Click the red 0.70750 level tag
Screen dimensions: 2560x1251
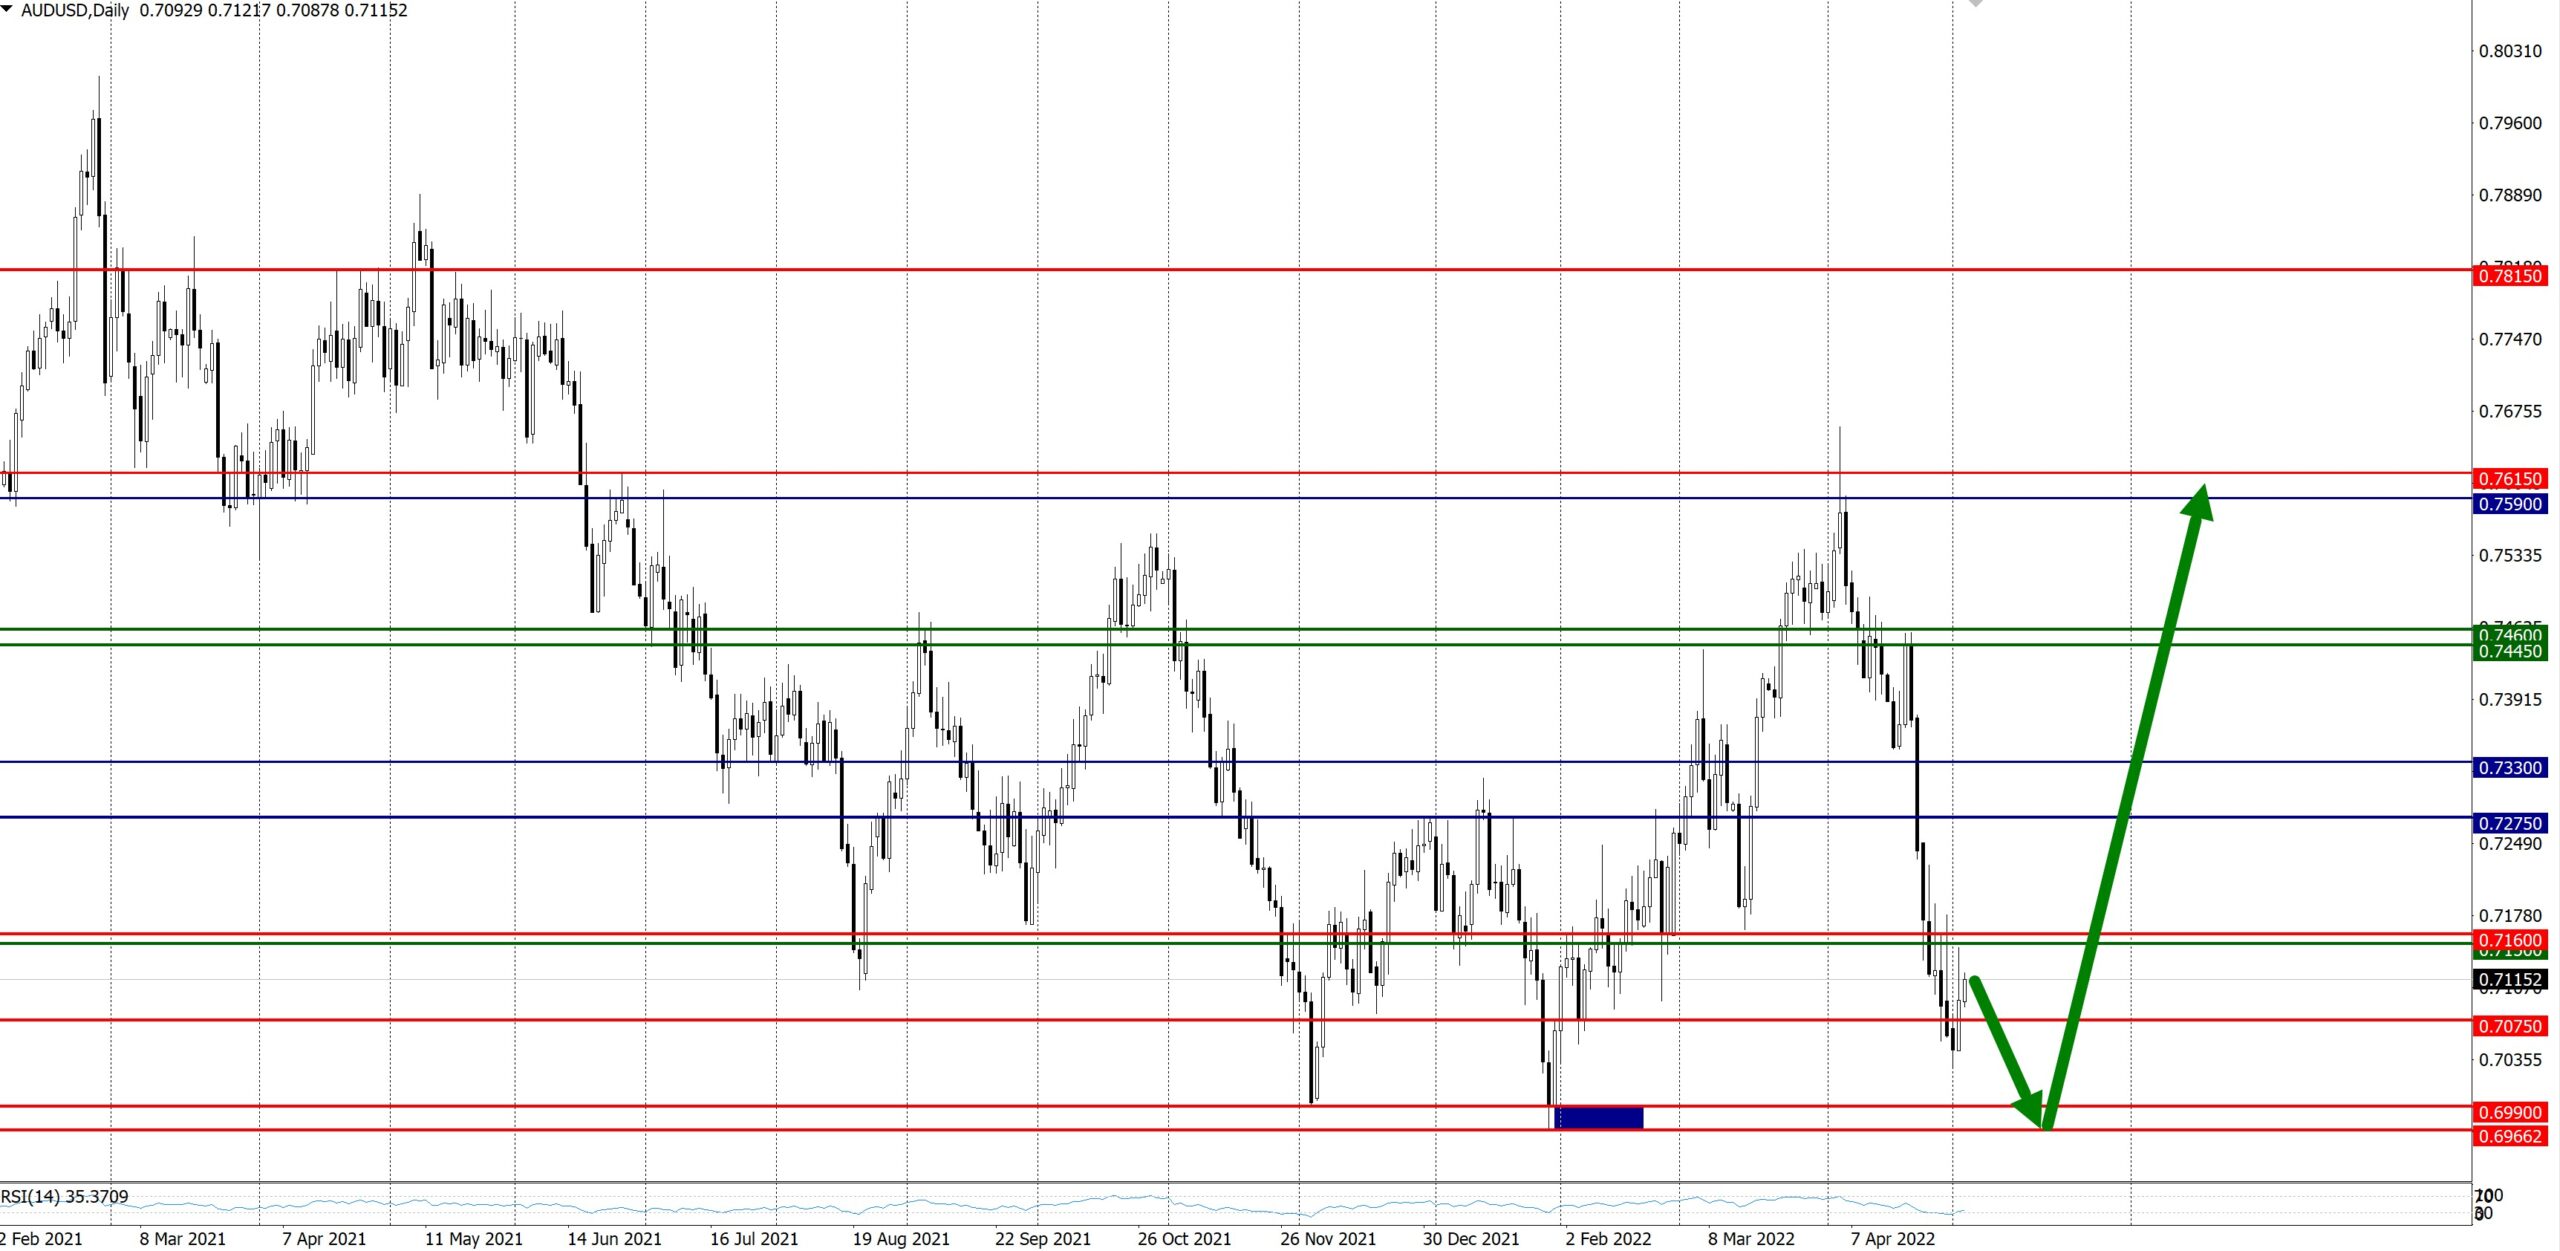coord(2510,1026)
